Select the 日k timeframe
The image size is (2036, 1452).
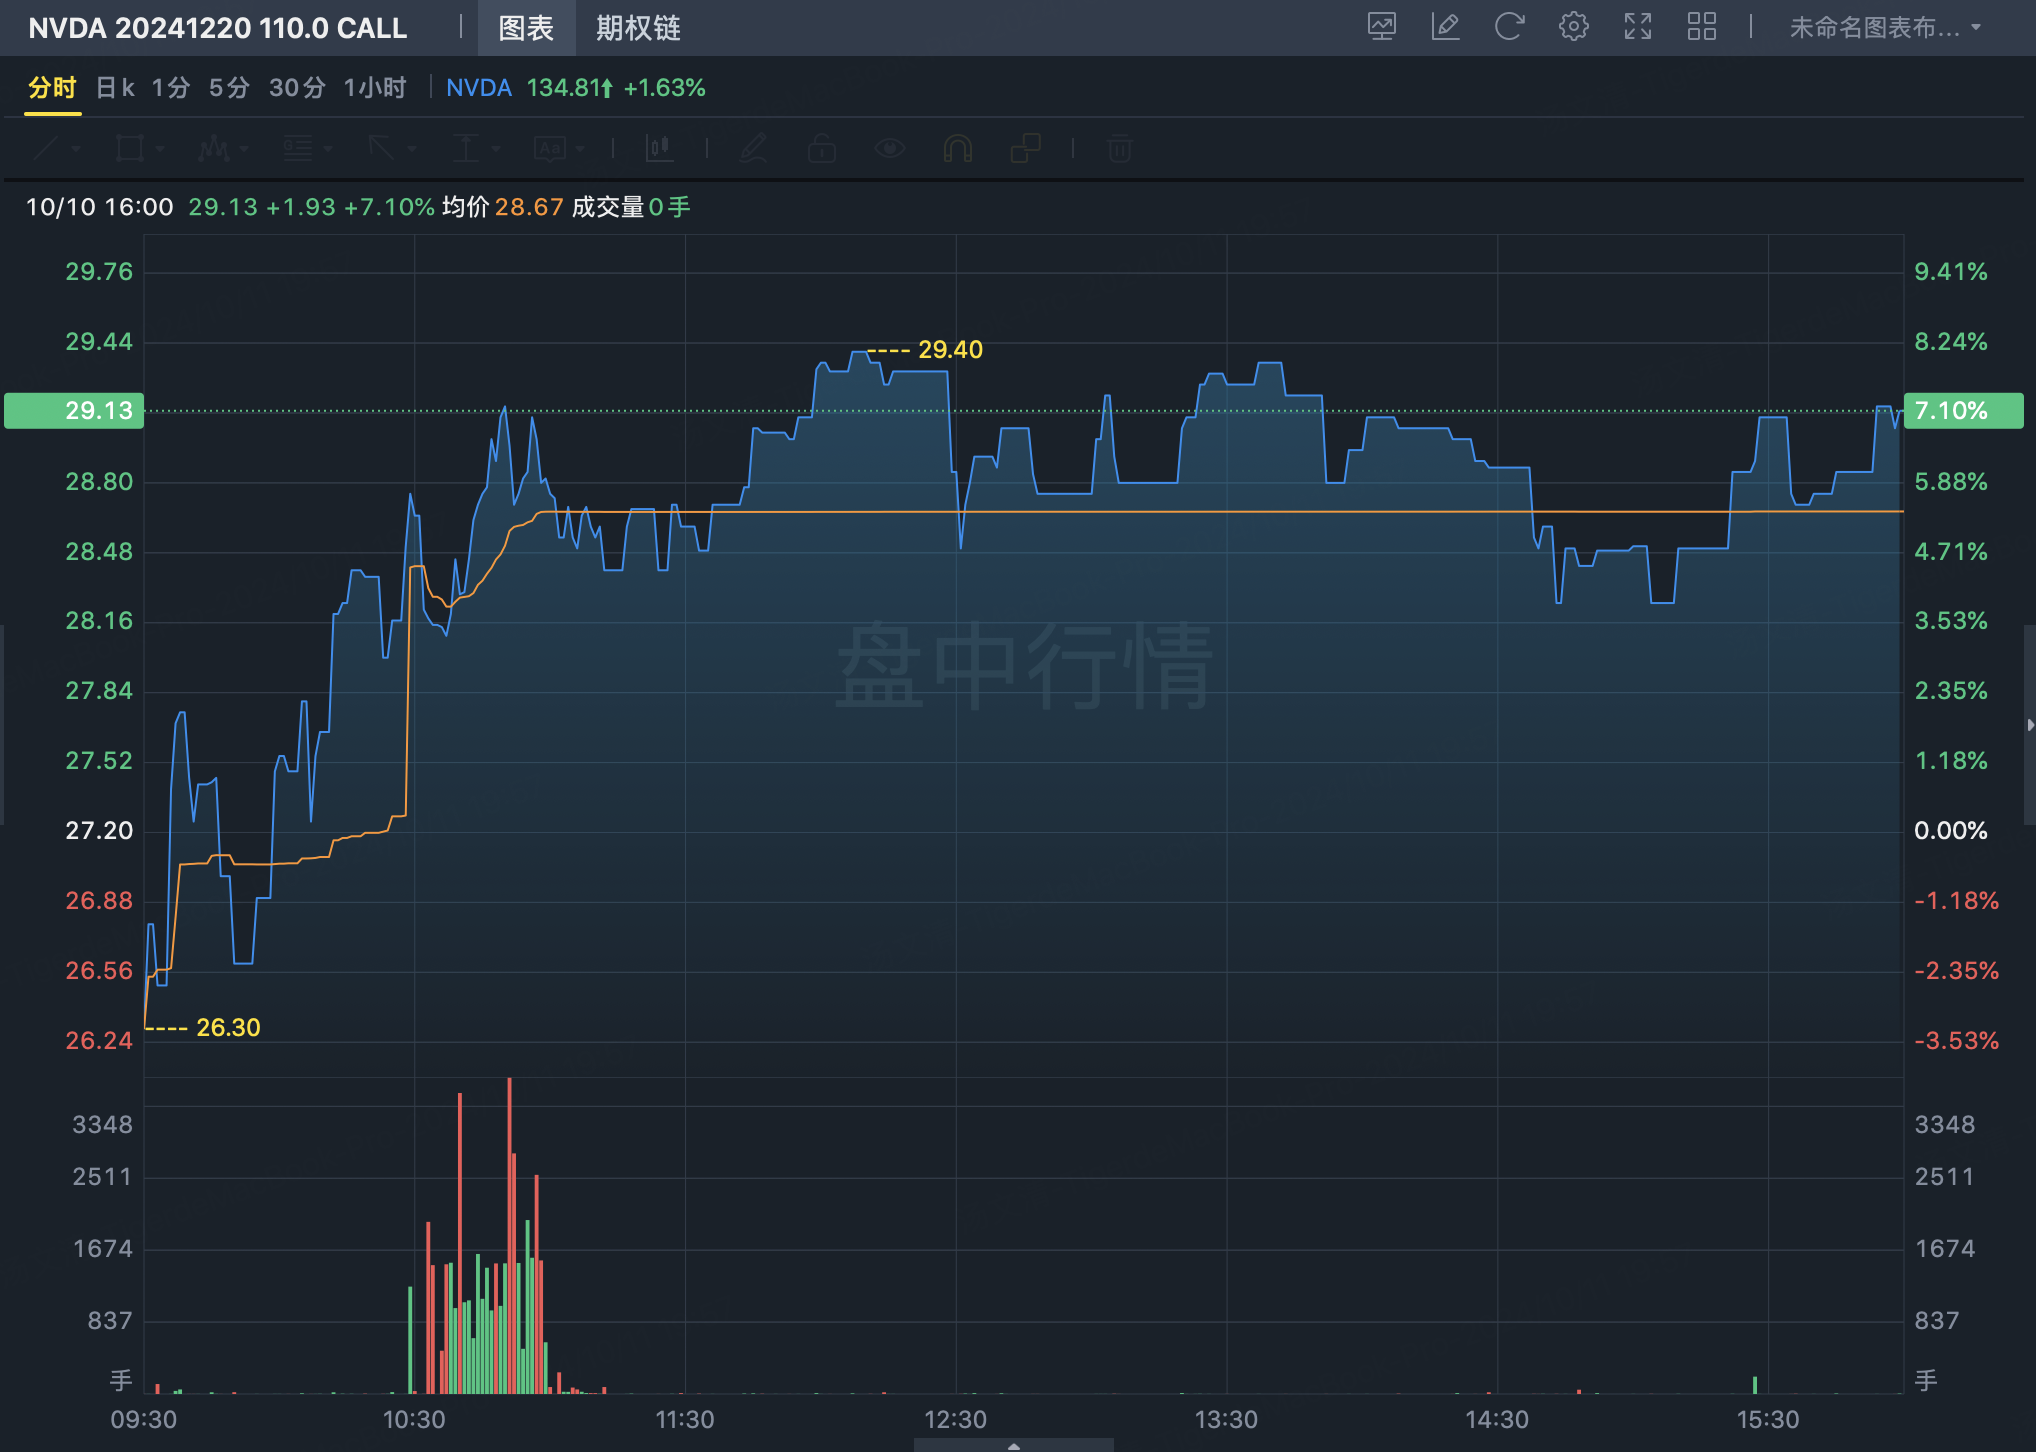[115, 88]
